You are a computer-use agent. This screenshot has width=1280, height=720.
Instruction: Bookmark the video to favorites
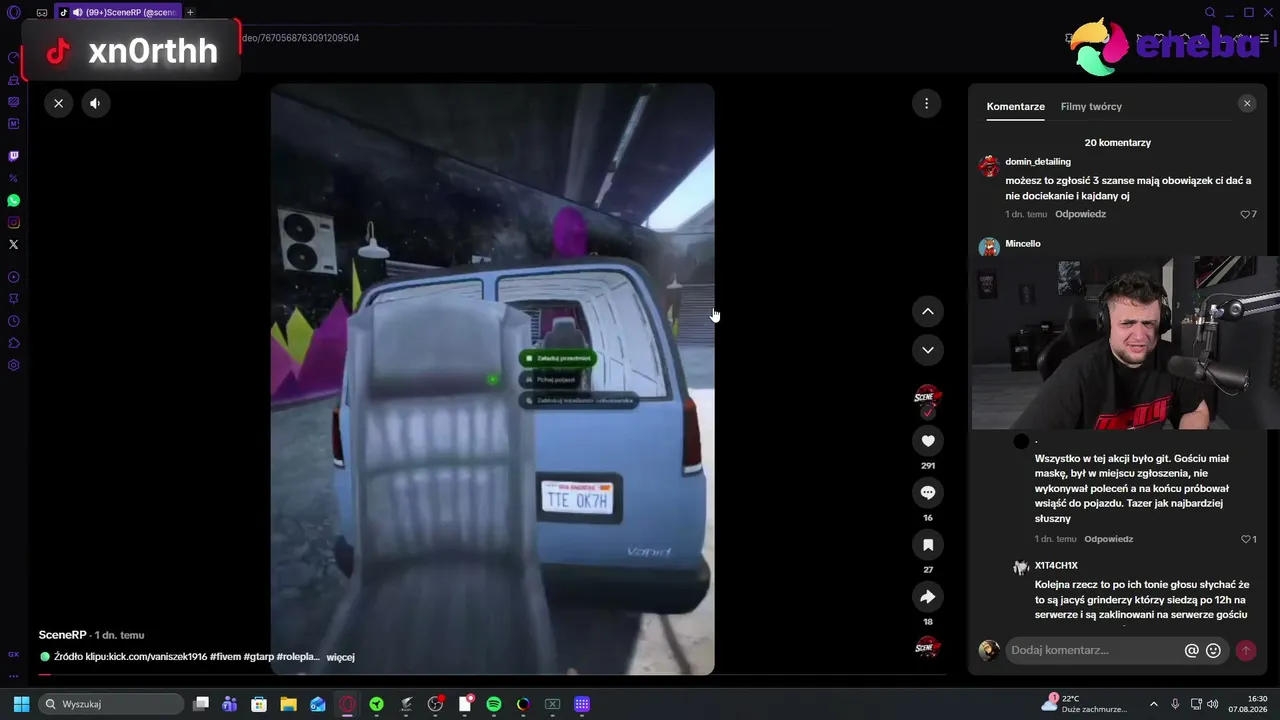point(928,545)
